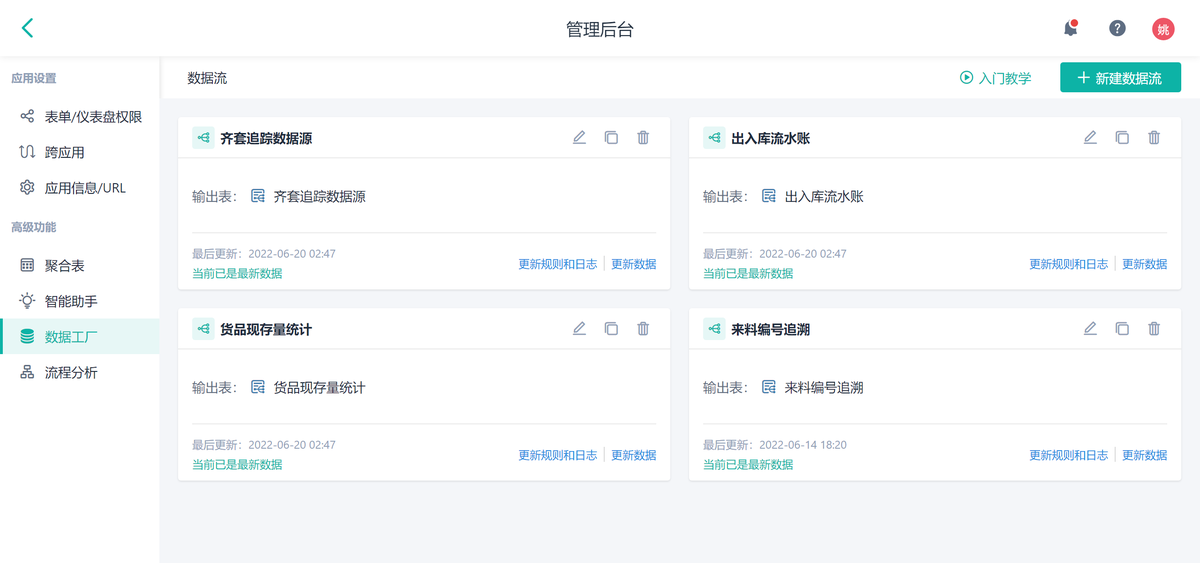Open 智能助手 from the sidebar
The height and width of the screenshot is (563, 1200).
71,301
